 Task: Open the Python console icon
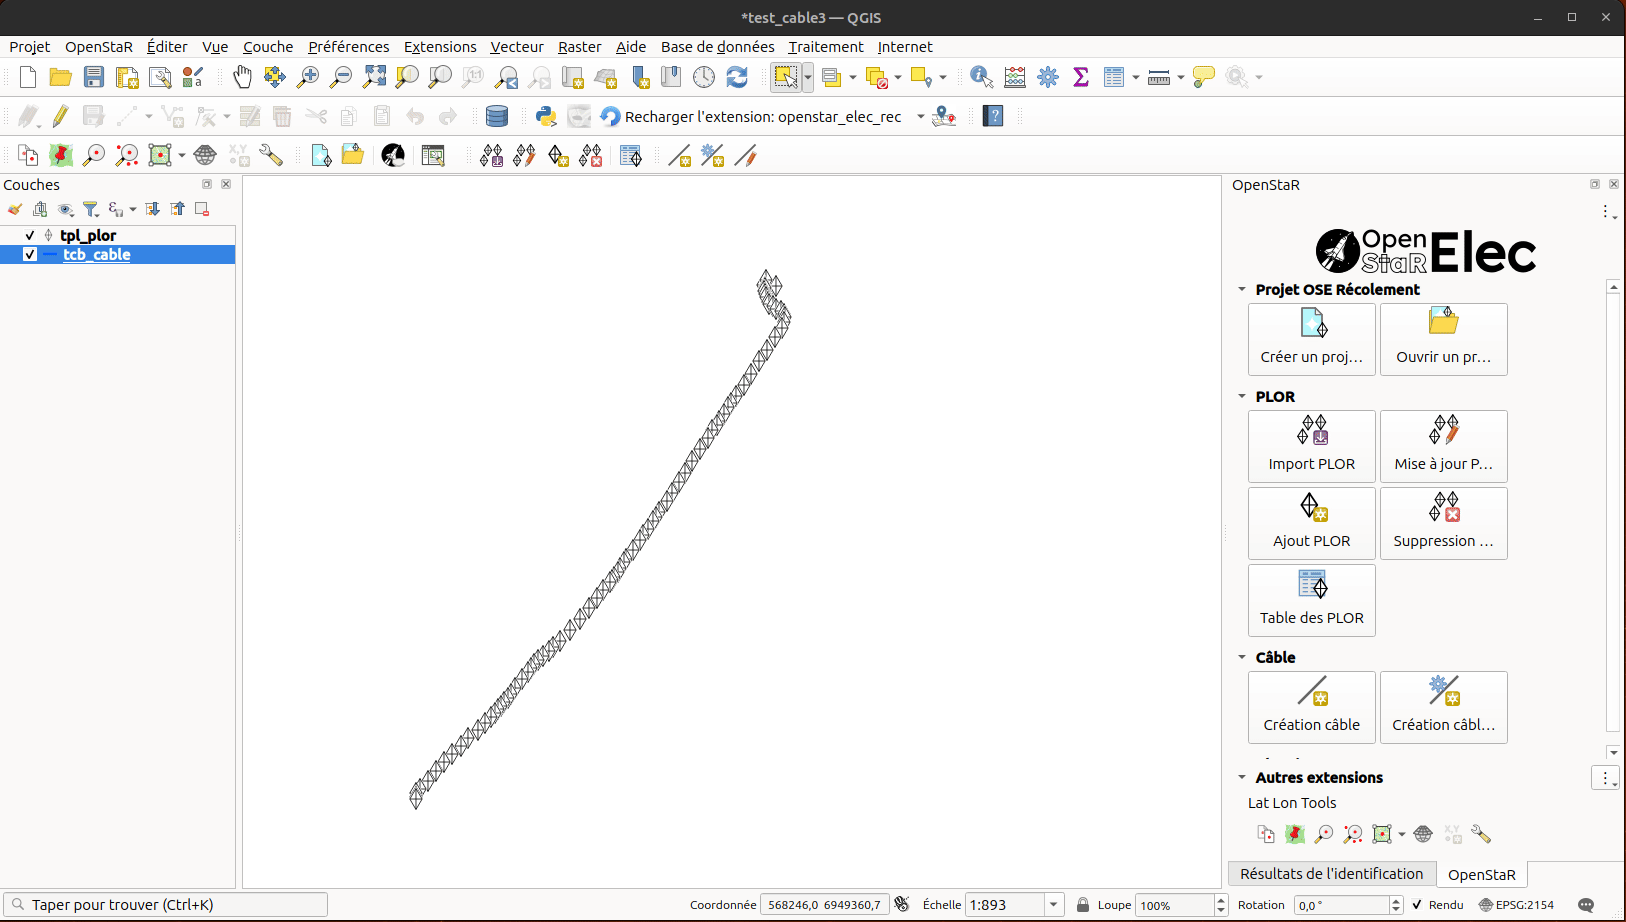click(x=546, y=116)
